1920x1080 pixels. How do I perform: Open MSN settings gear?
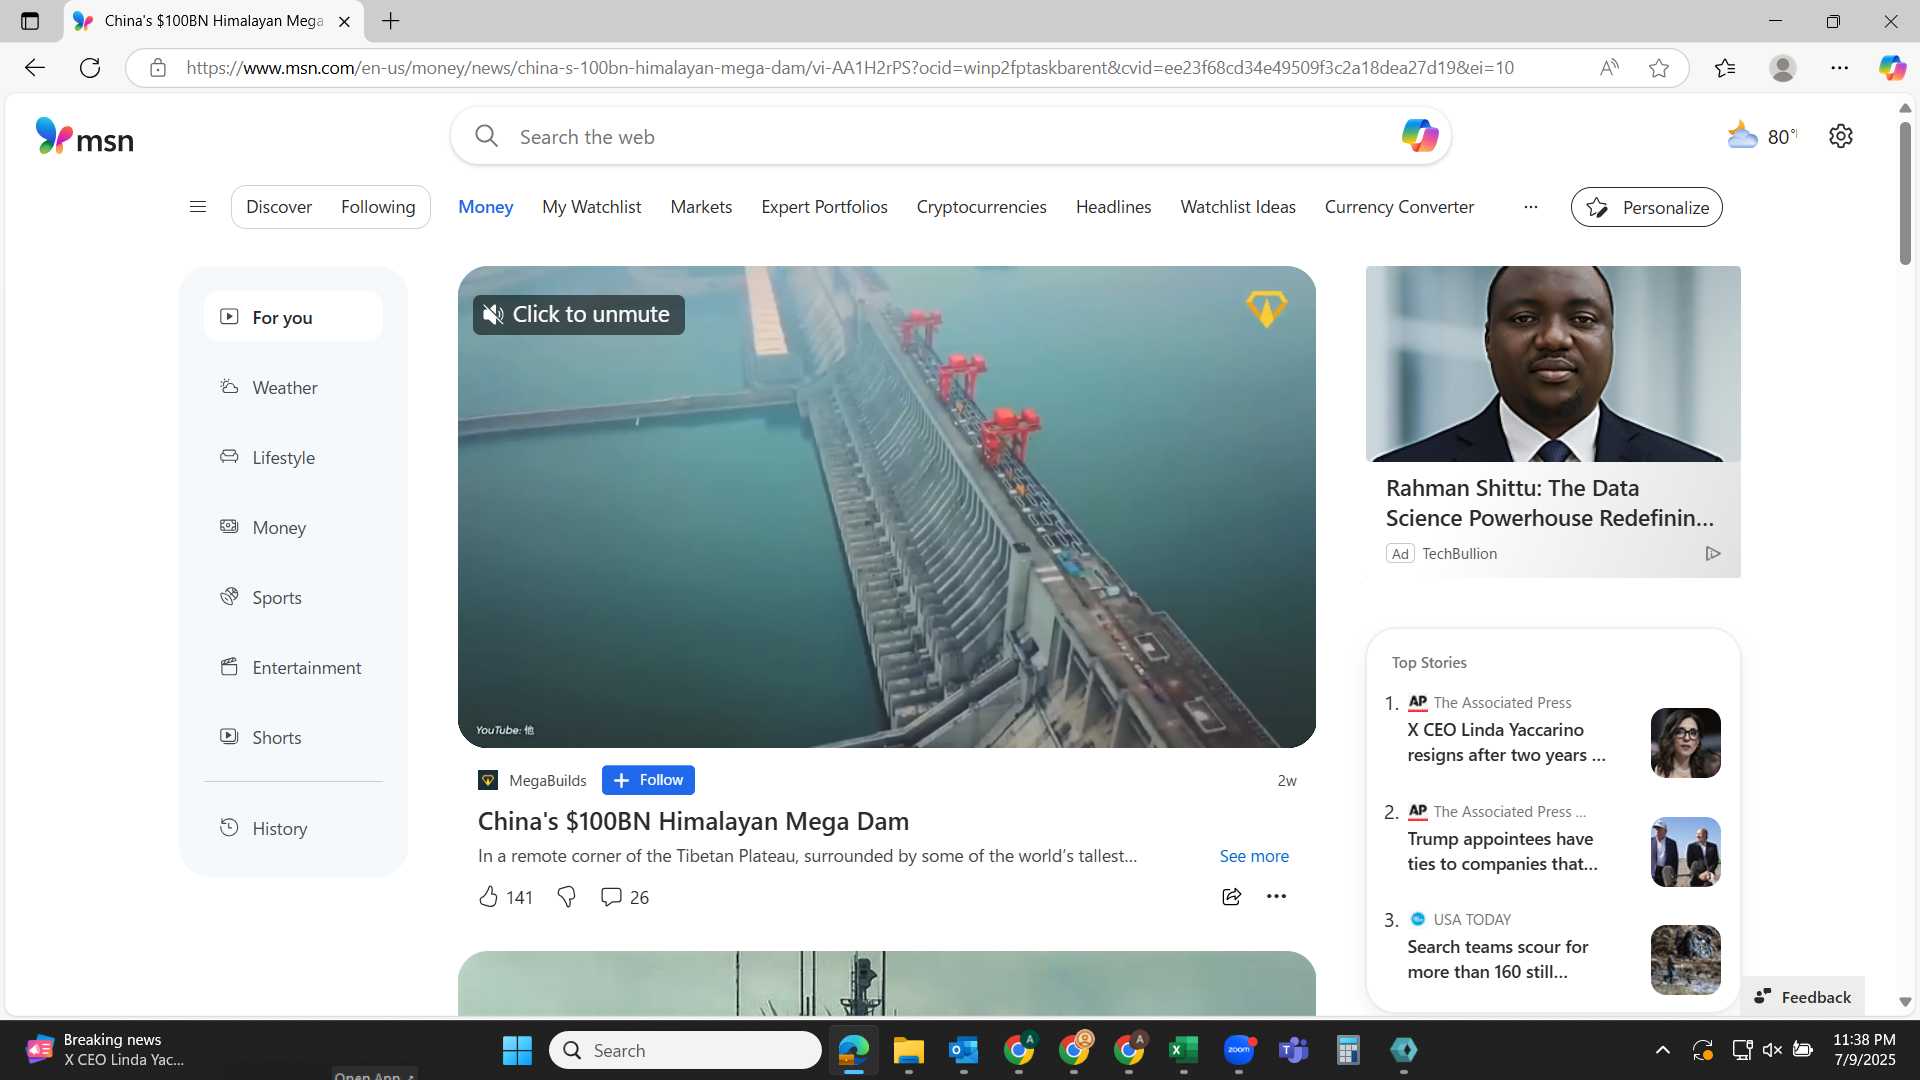pyautogui.click(x=1840, y=136)
